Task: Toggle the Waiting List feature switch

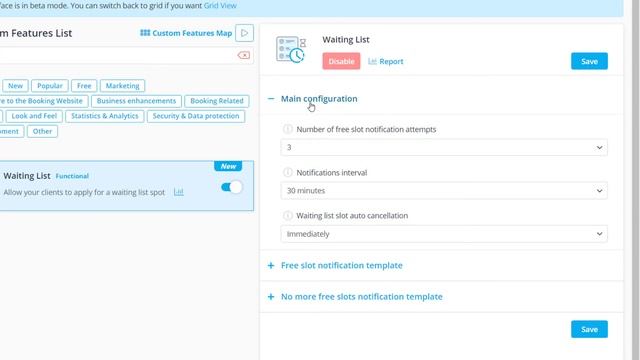Action: 231,187
